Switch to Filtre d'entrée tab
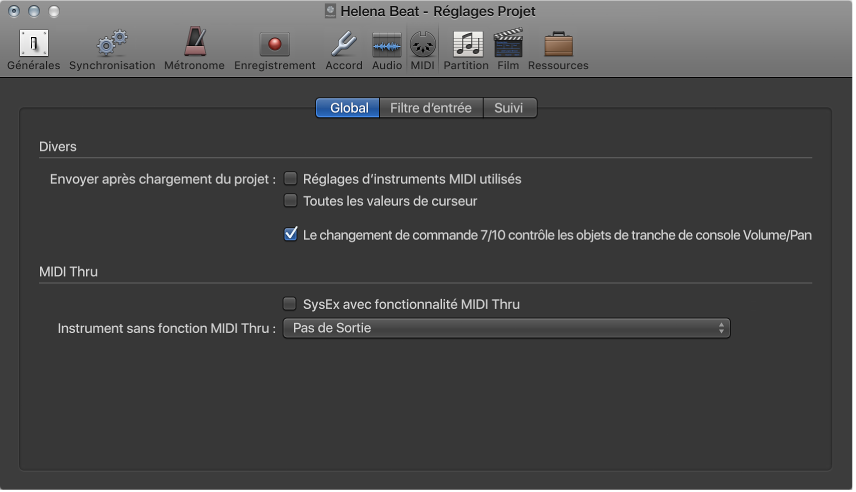This screenshot has width=856, height=492. point(431,108)
